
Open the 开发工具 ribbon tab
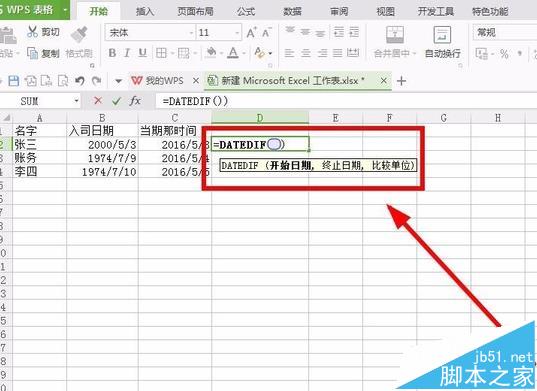[436, 11]
